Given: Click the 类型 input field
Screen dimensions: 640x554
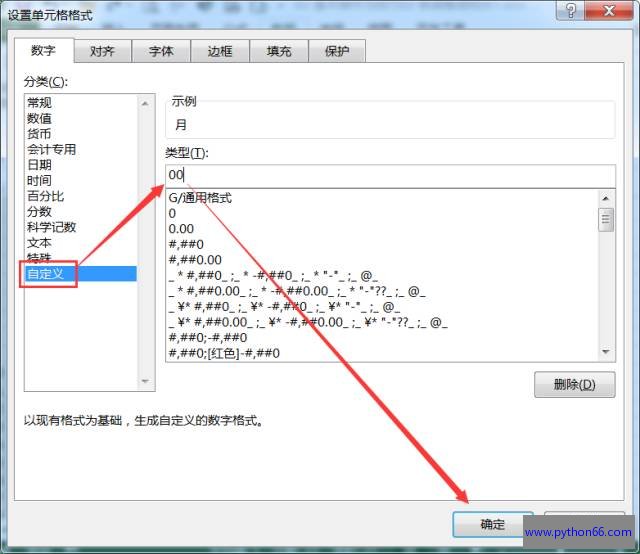Looking at the screenshot, I should (390, 175).
